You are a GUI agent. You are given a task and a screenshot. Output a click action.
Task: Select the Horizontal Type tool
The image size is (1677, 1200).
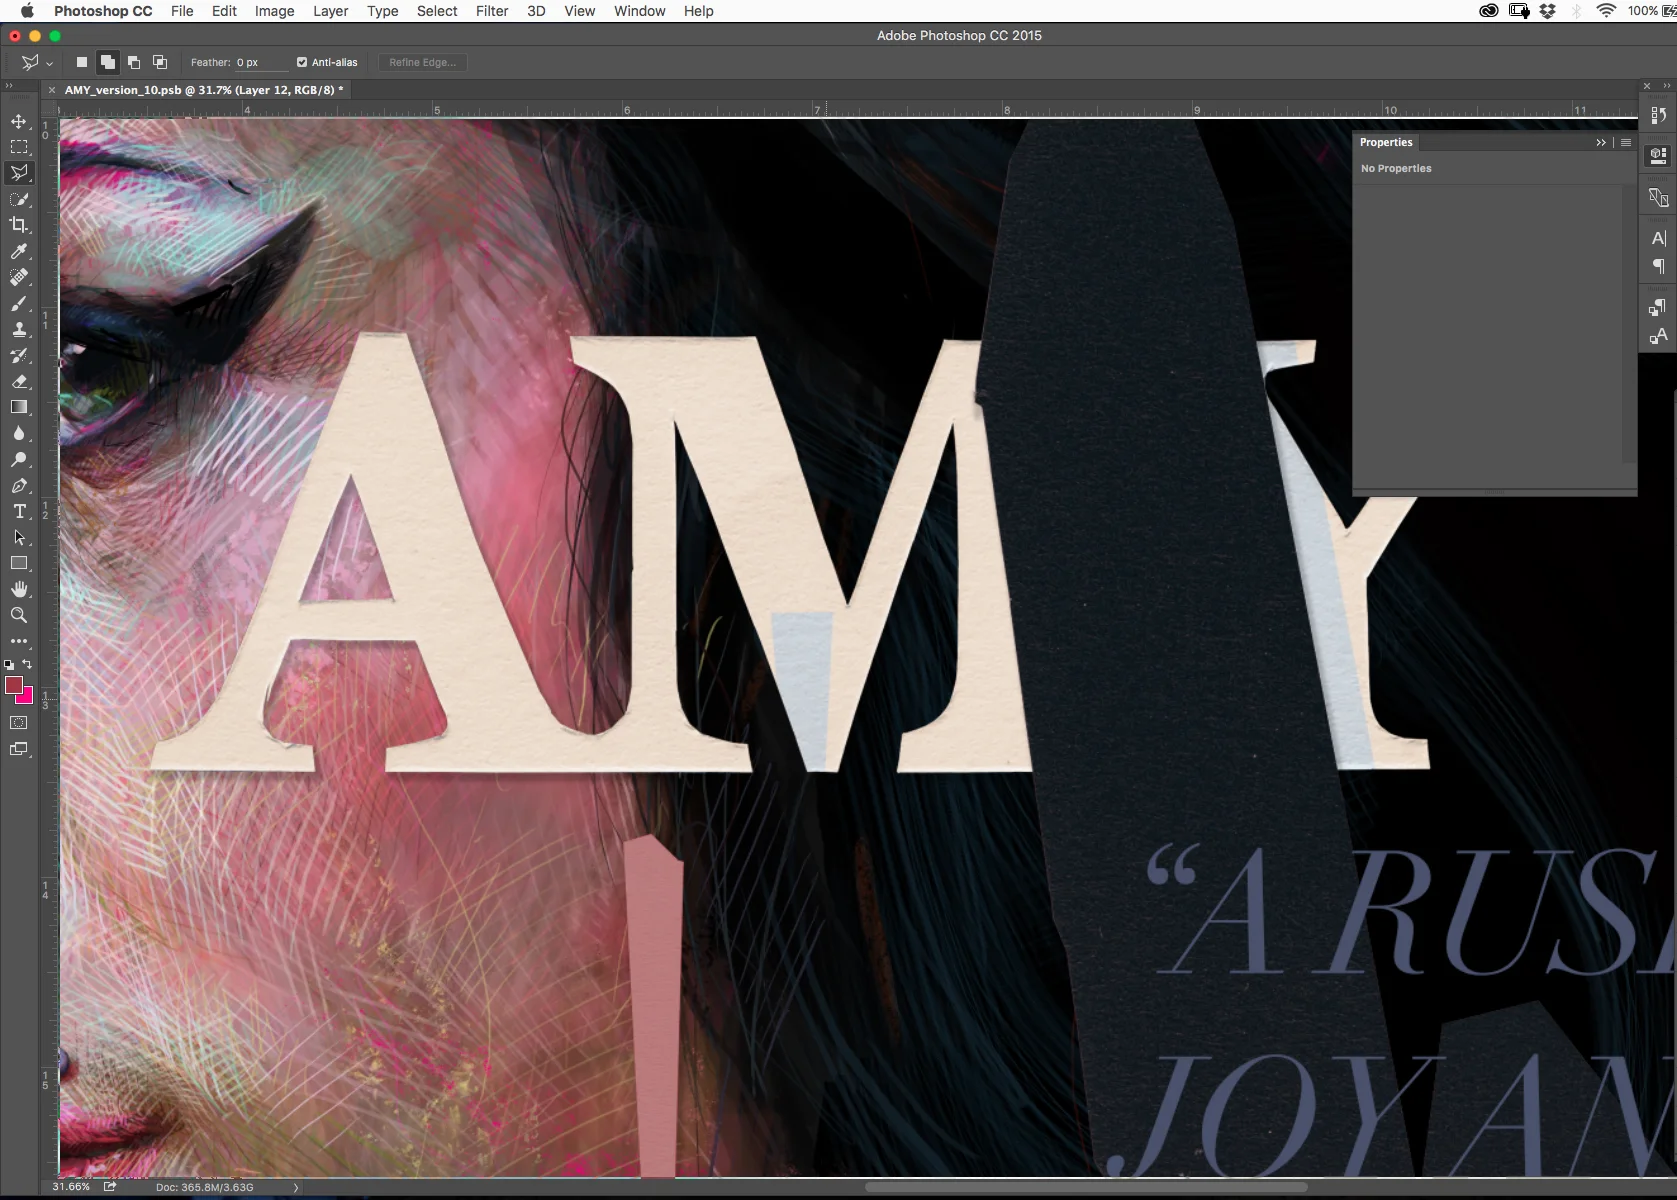pos(19,511)
